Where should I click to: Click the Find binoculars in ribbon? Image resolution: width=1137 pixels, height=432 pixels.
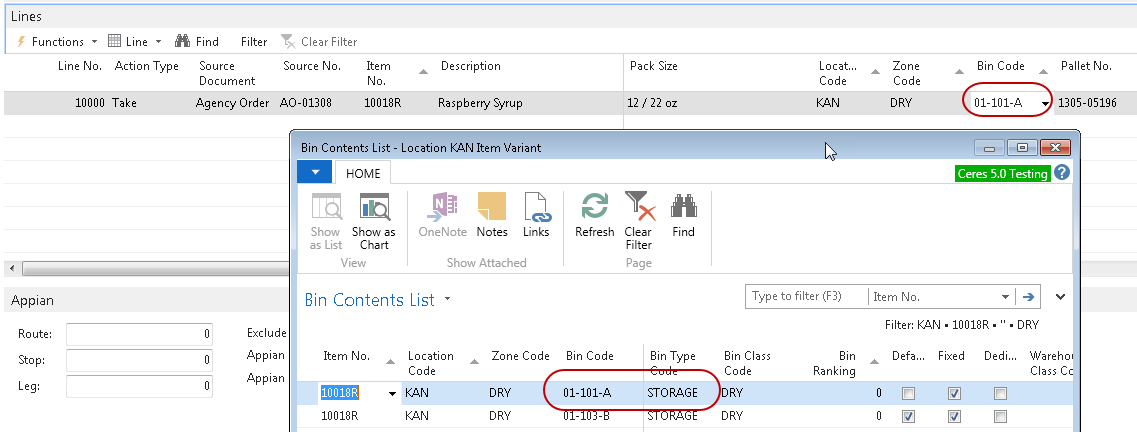[683, 215]
